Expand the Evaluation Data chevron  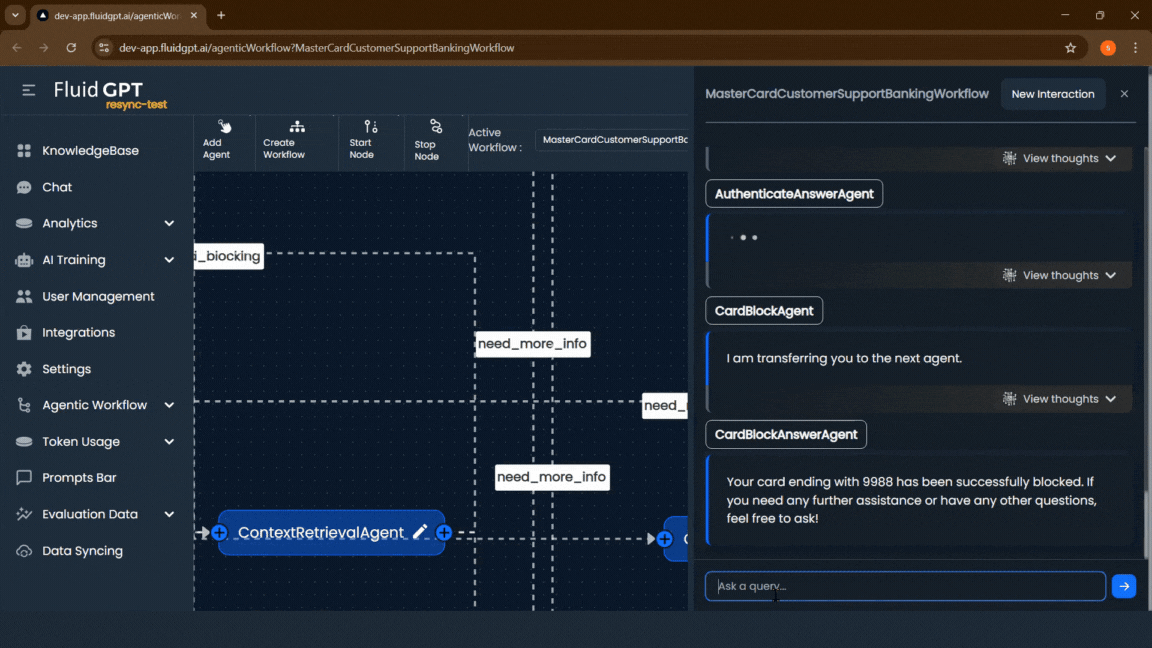click(169, 514)
